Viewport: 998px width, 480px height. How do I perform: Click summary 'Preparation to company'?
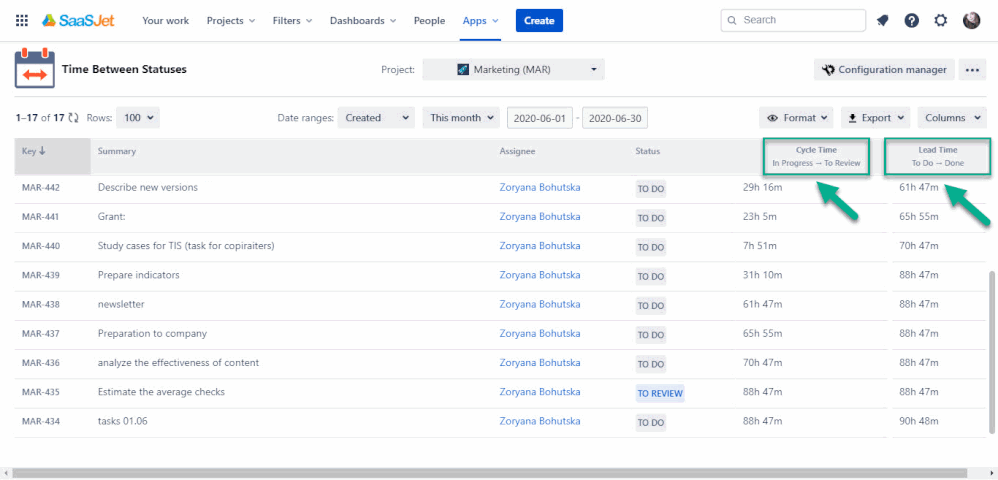[x=152, y=334]
